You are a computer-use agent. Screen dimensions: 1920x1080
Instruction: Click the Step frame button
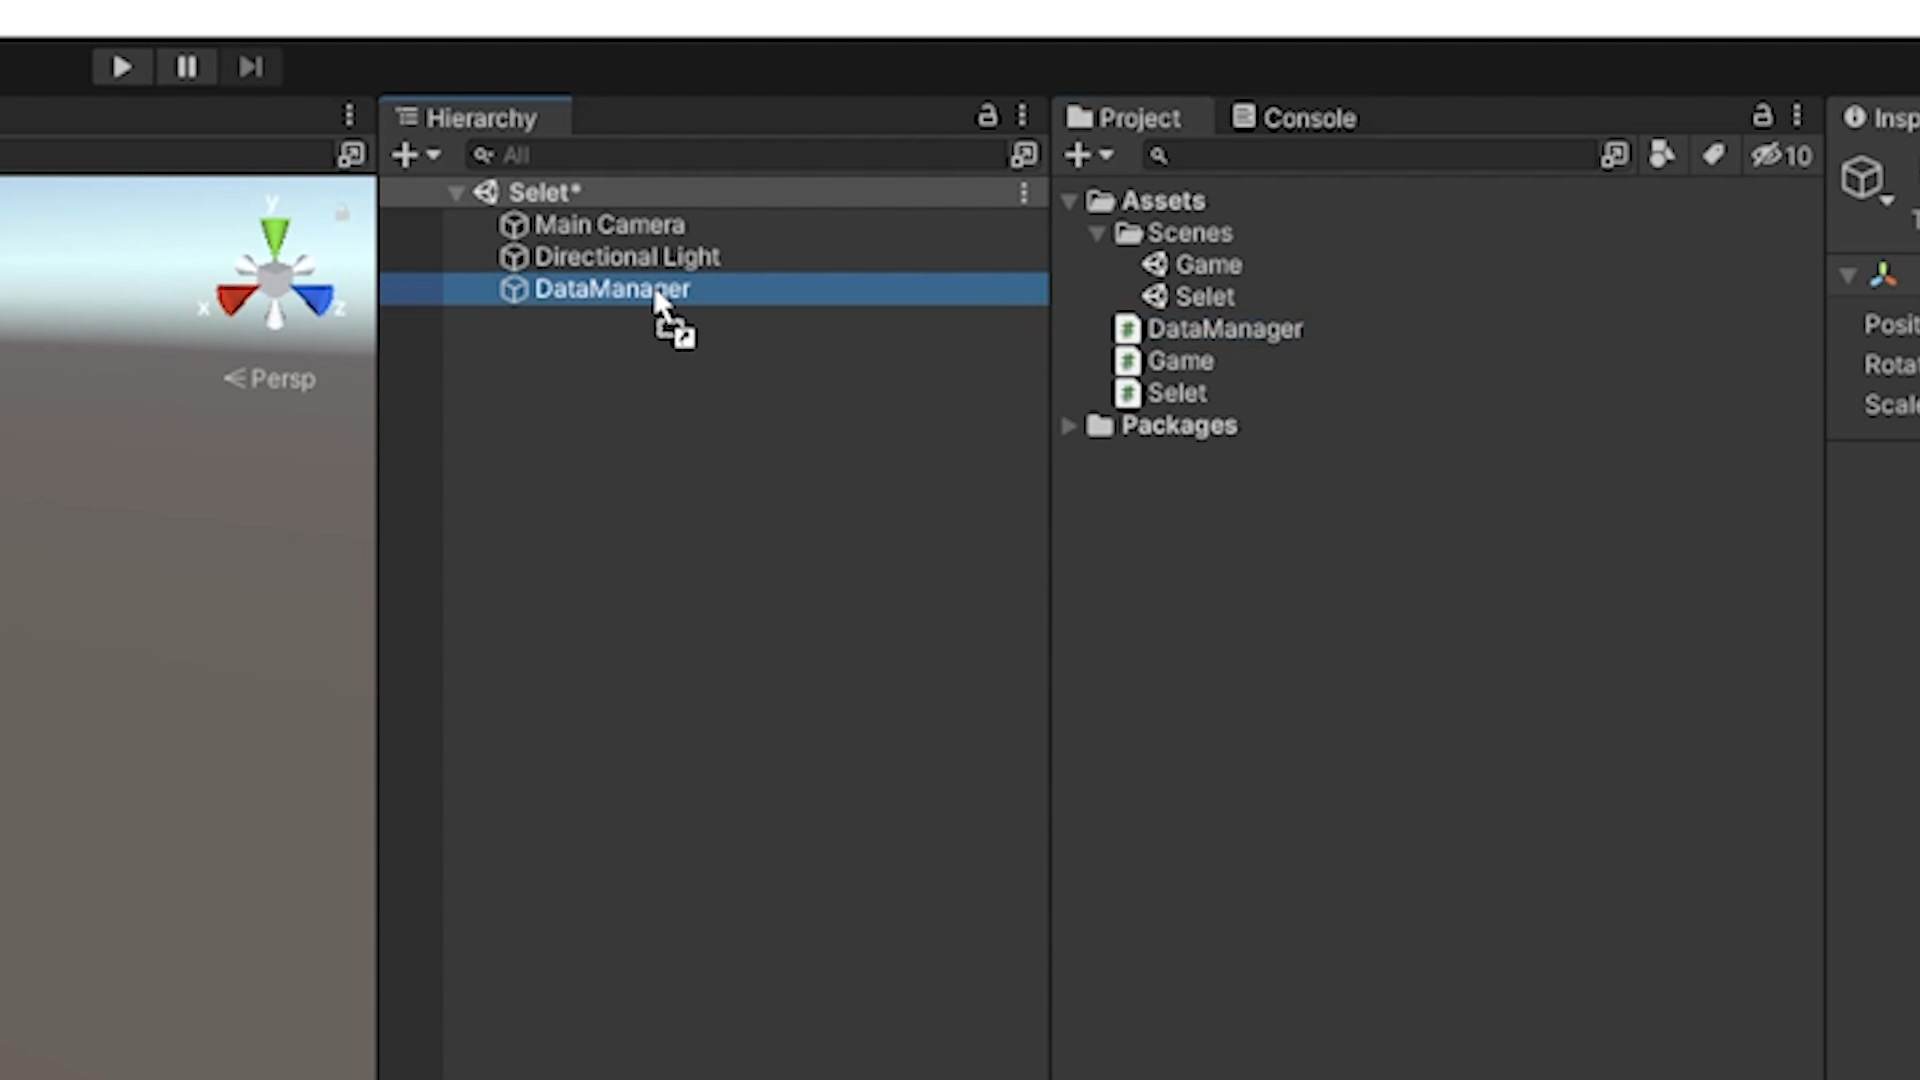pos(250,67)
